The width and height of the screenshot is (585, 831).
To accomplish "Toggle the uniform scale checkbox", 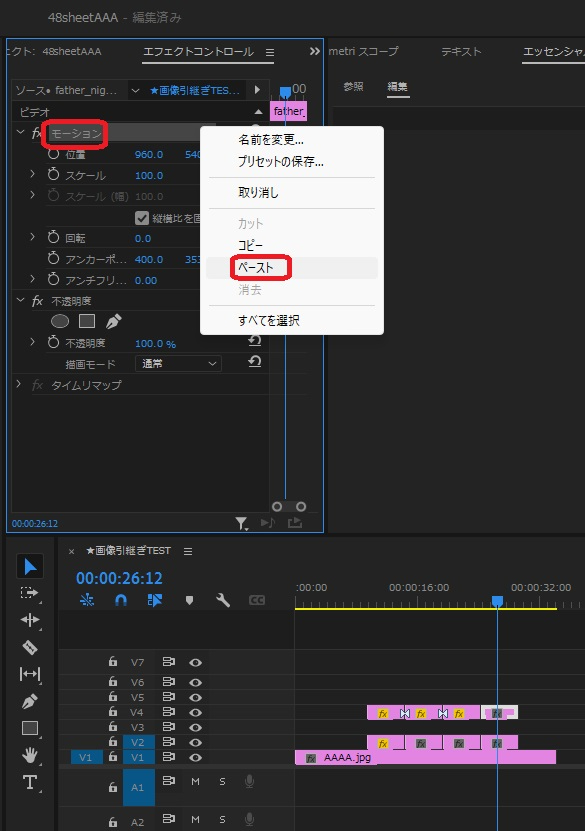I will pos(141,218).
